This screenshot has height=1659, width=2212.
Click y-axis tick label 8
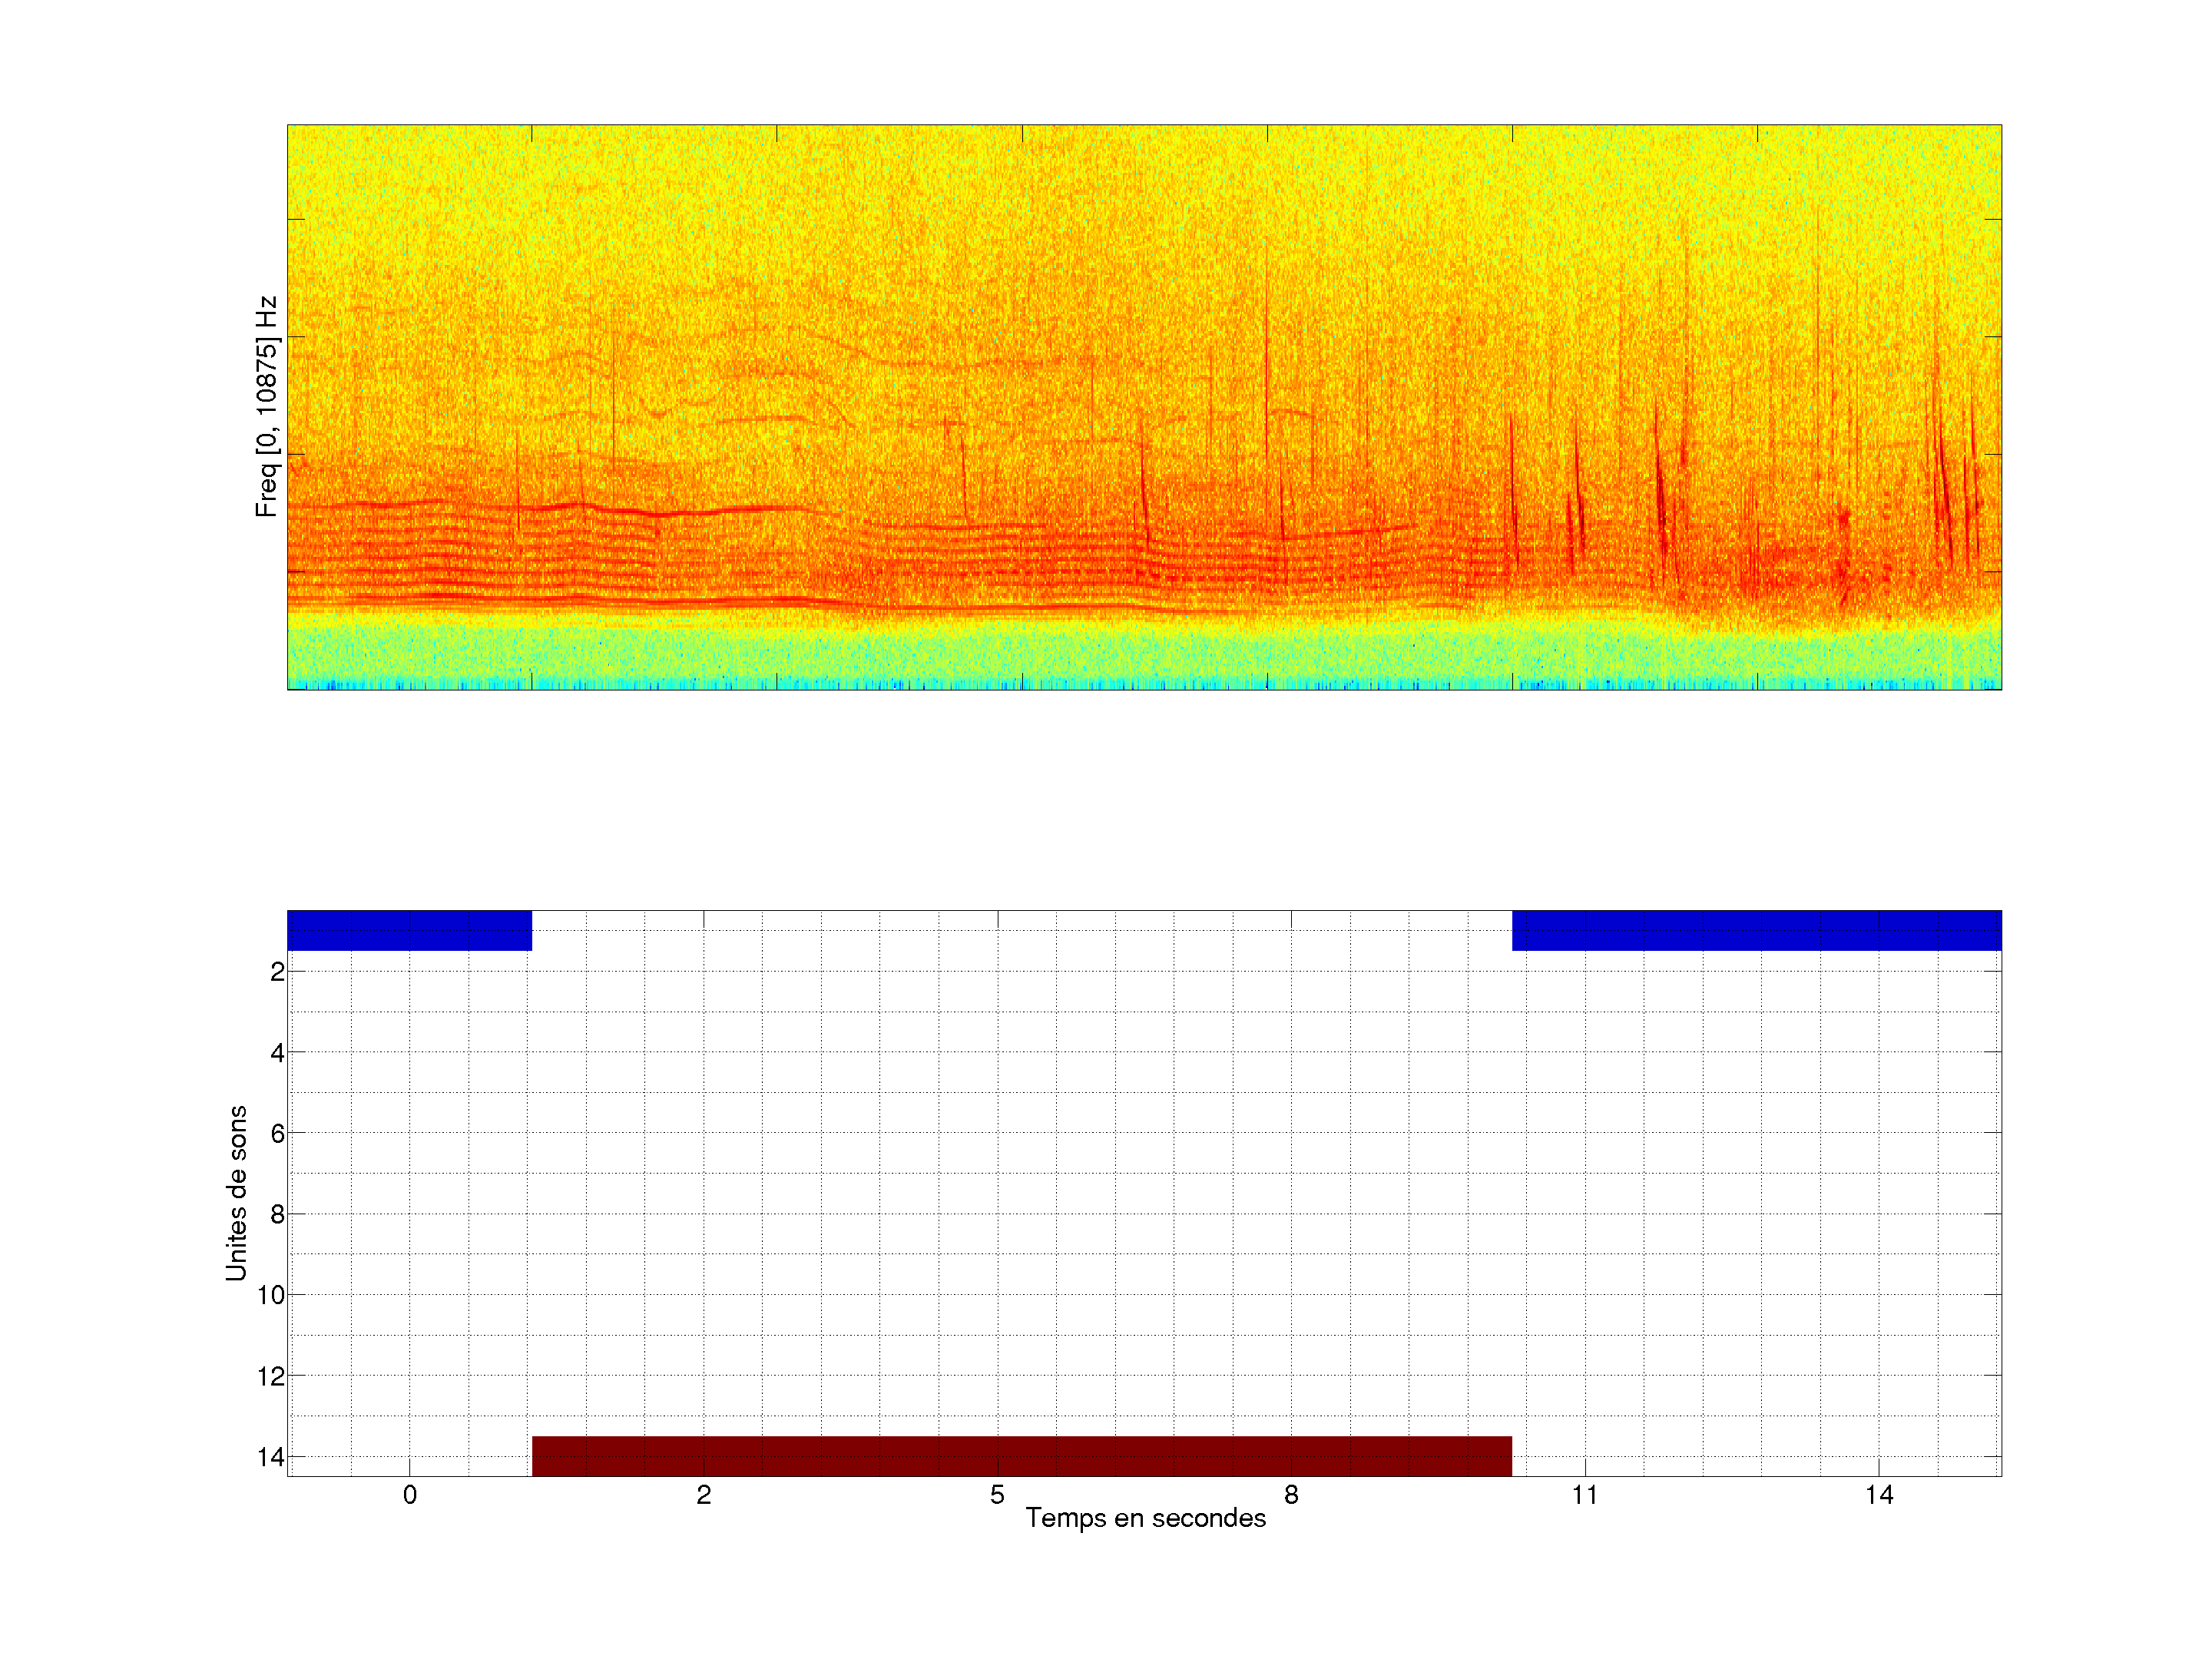277,1215
